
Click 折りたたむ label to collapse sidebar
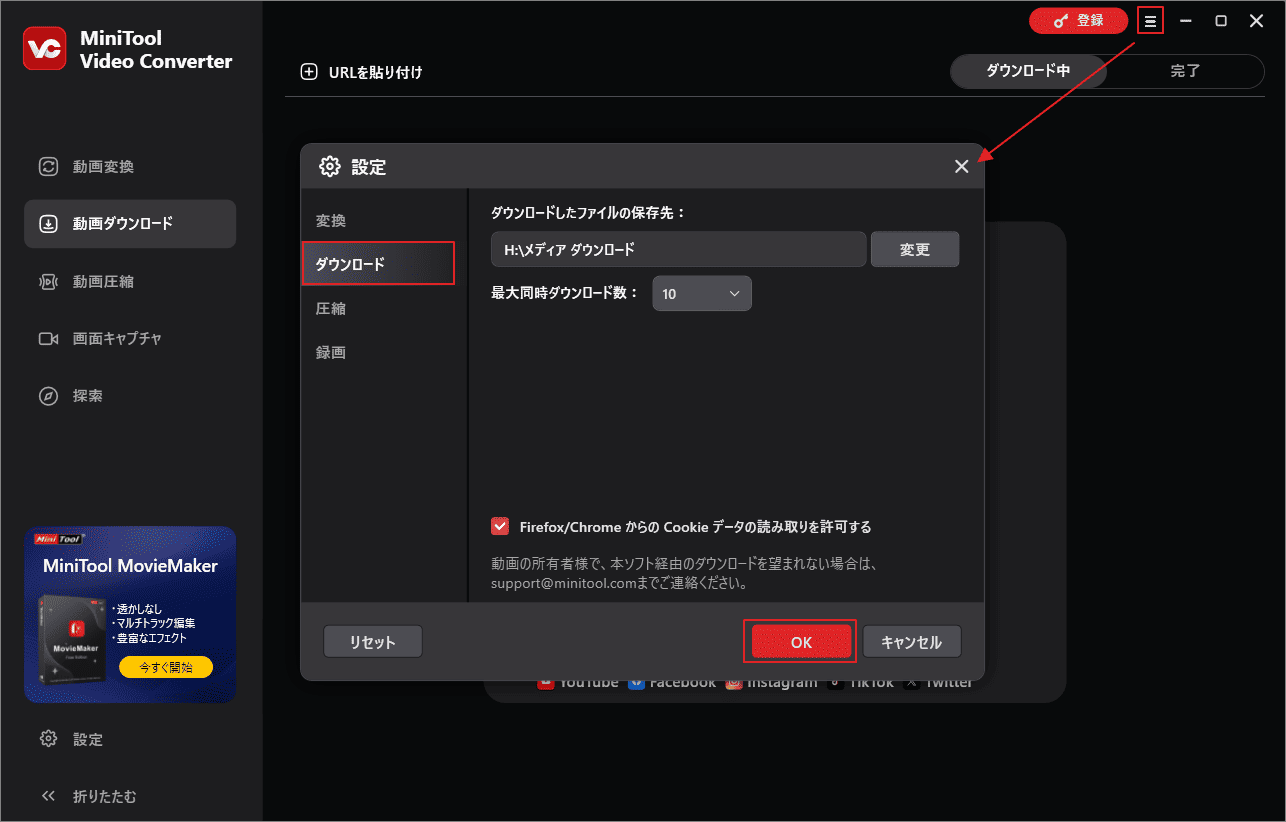[x=105, y=796]
